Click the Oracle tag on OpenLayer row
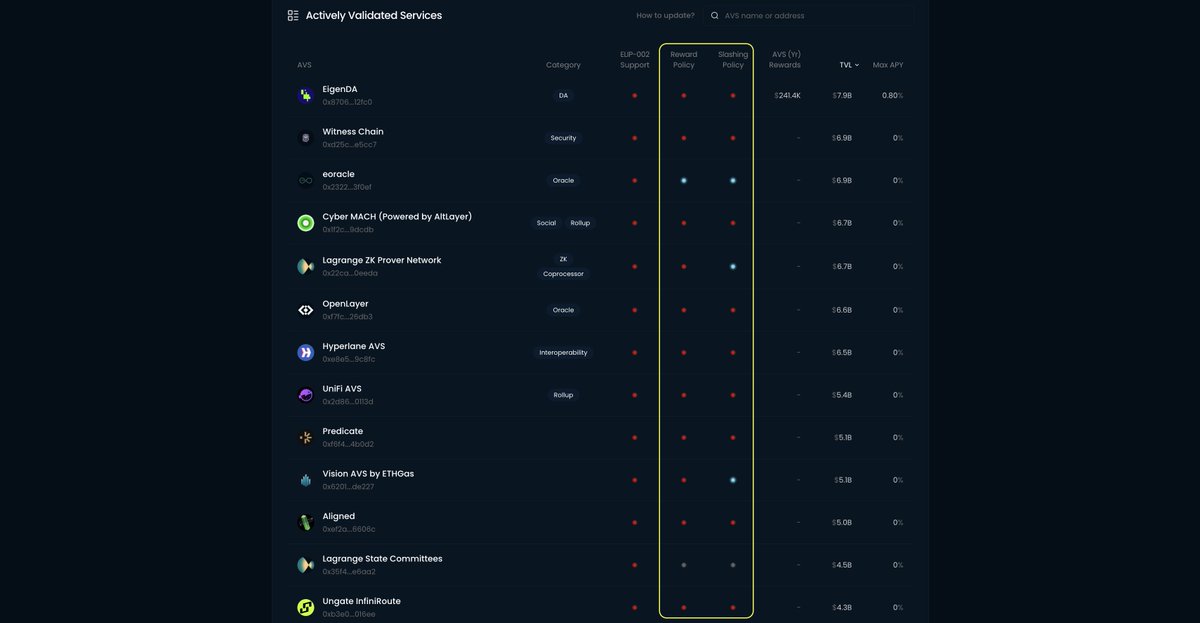Viewport: 1200px width, 623px height. coord(563,310)
